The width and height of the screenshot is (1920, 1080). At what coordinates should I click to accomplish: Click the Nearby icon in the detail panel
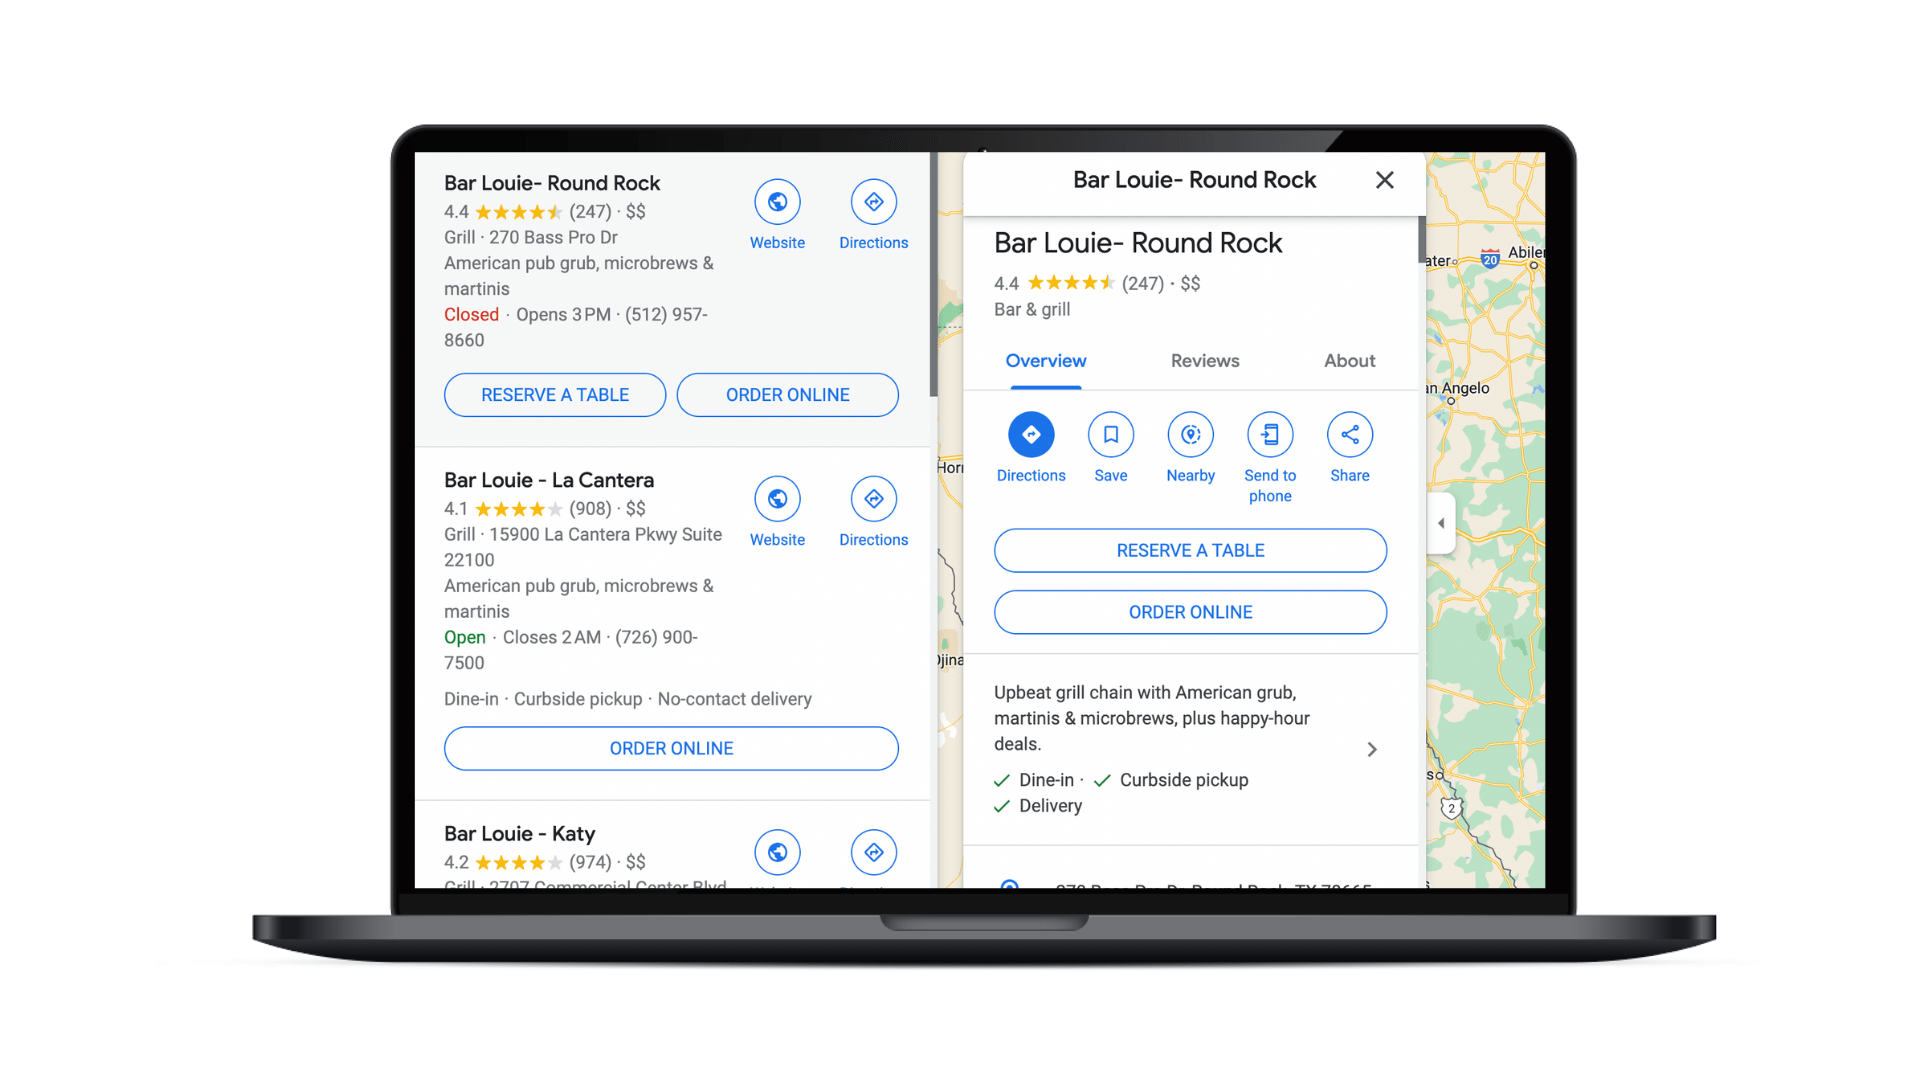1189,434
